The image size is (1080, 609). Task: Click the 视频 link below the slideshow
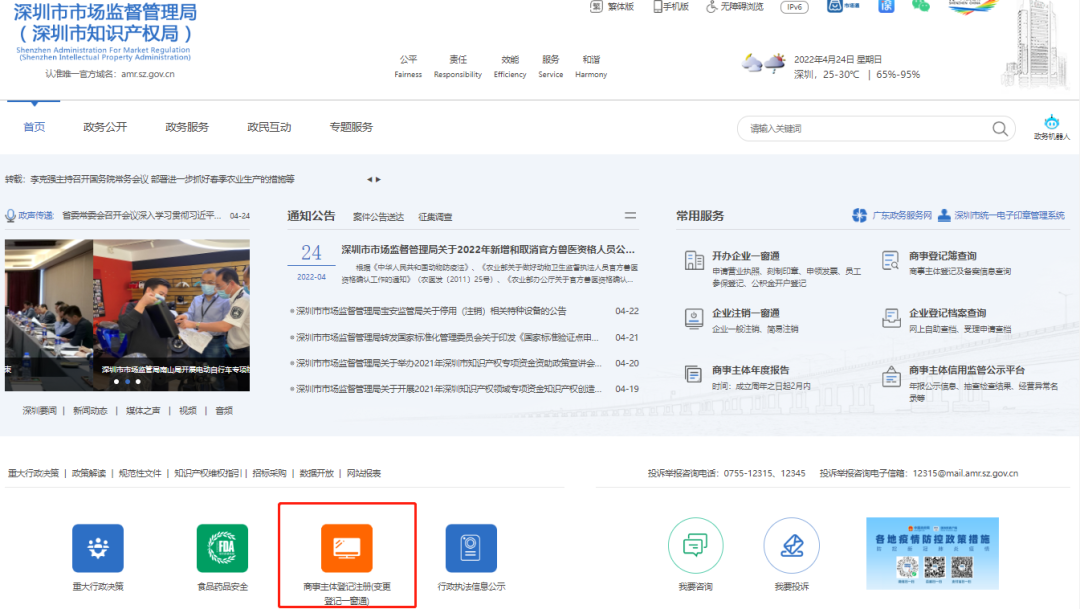tap(187, 411)
